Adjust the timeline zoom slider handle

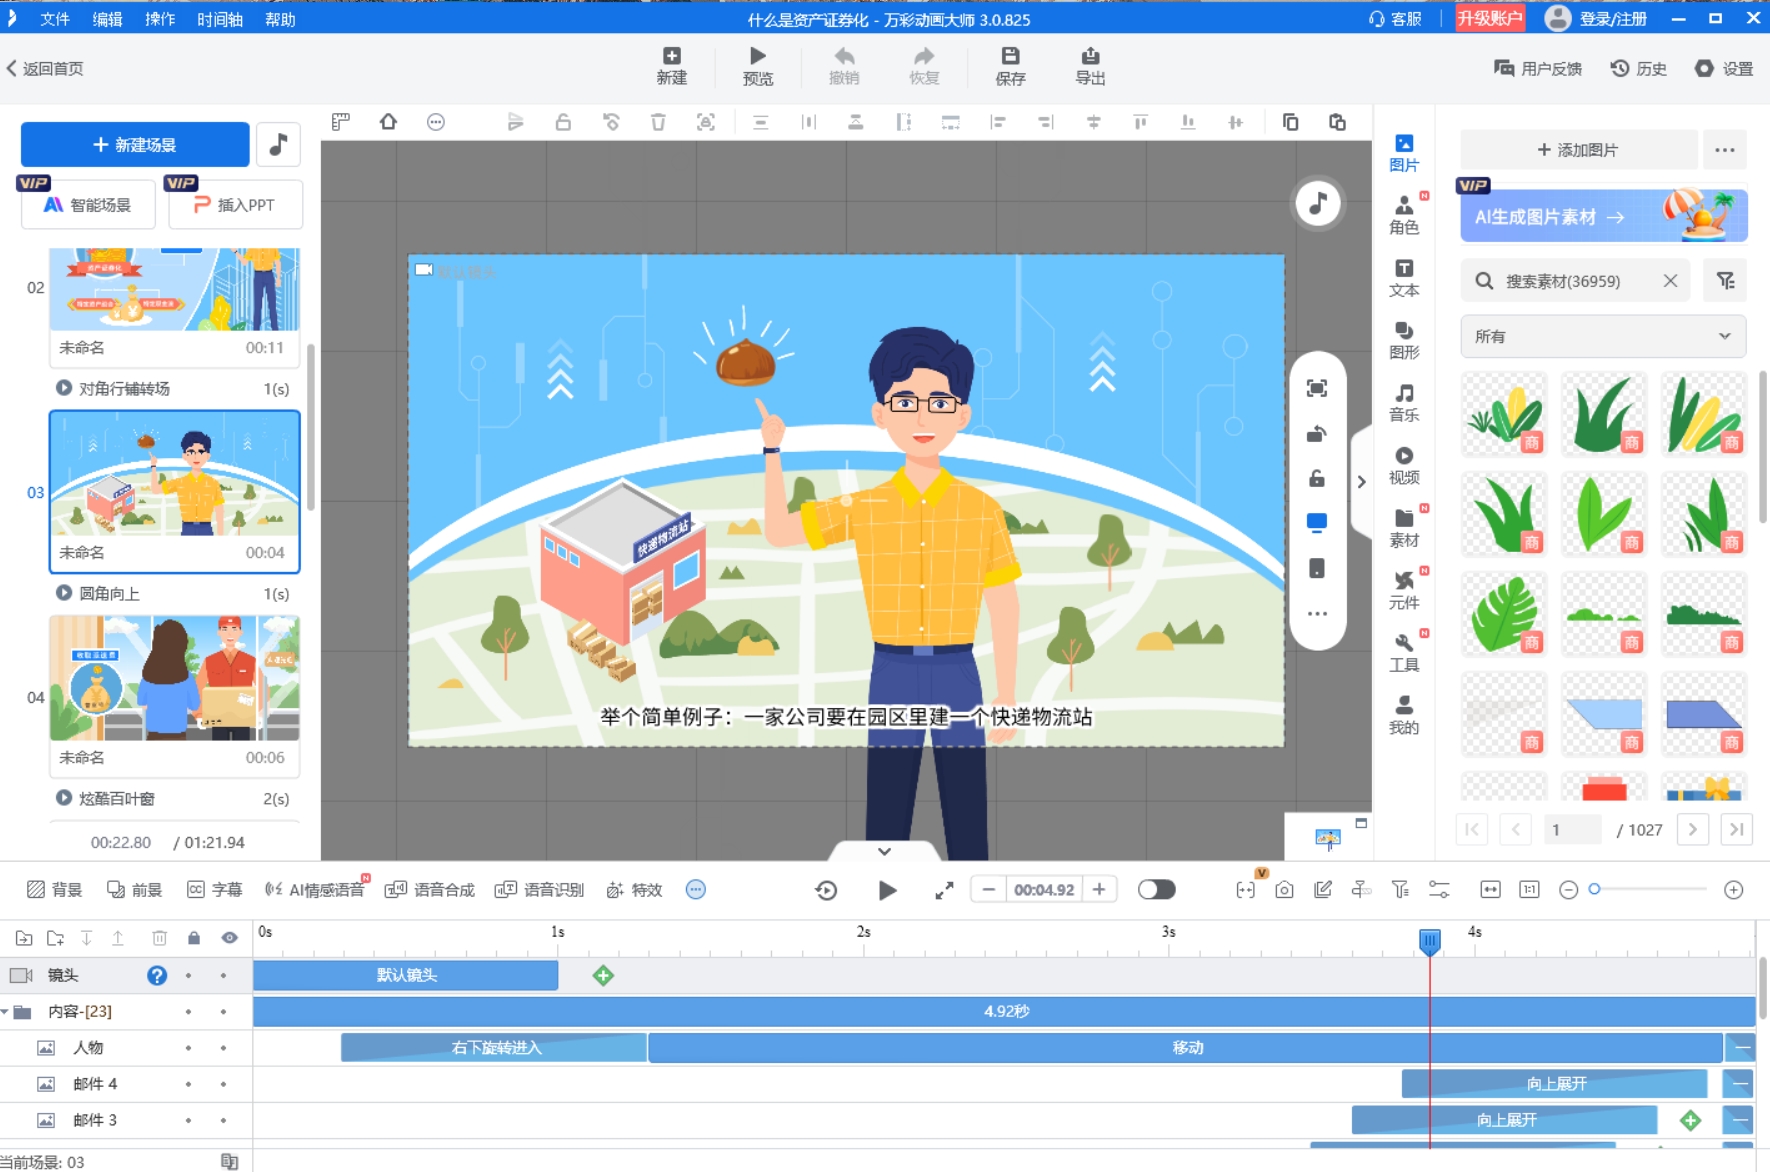pyautogui.click(x=1595, y=889)
